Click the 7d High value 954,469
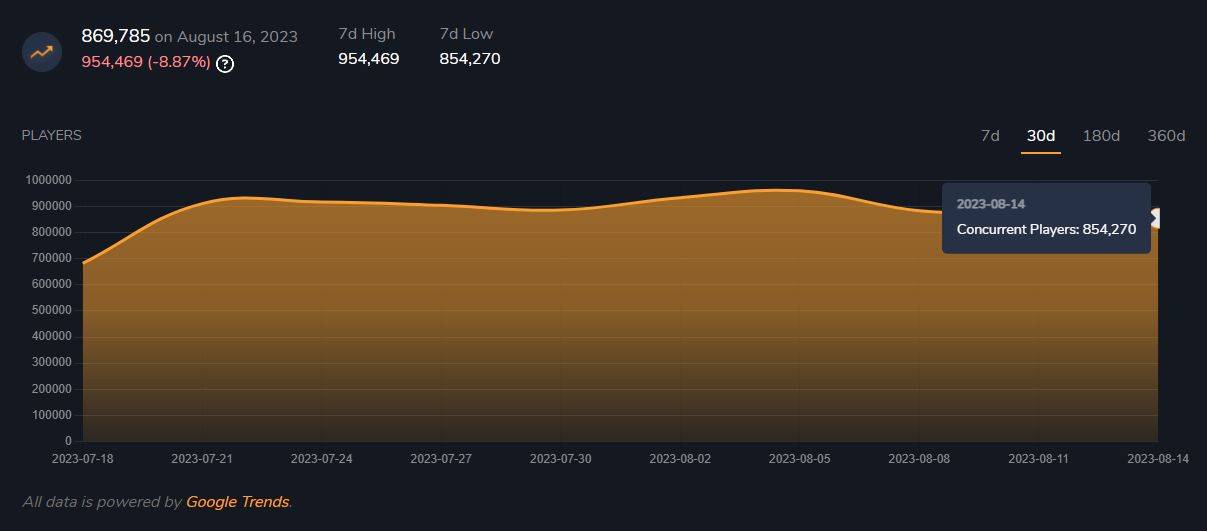The image size is (1207, 531). pos(369,59)
